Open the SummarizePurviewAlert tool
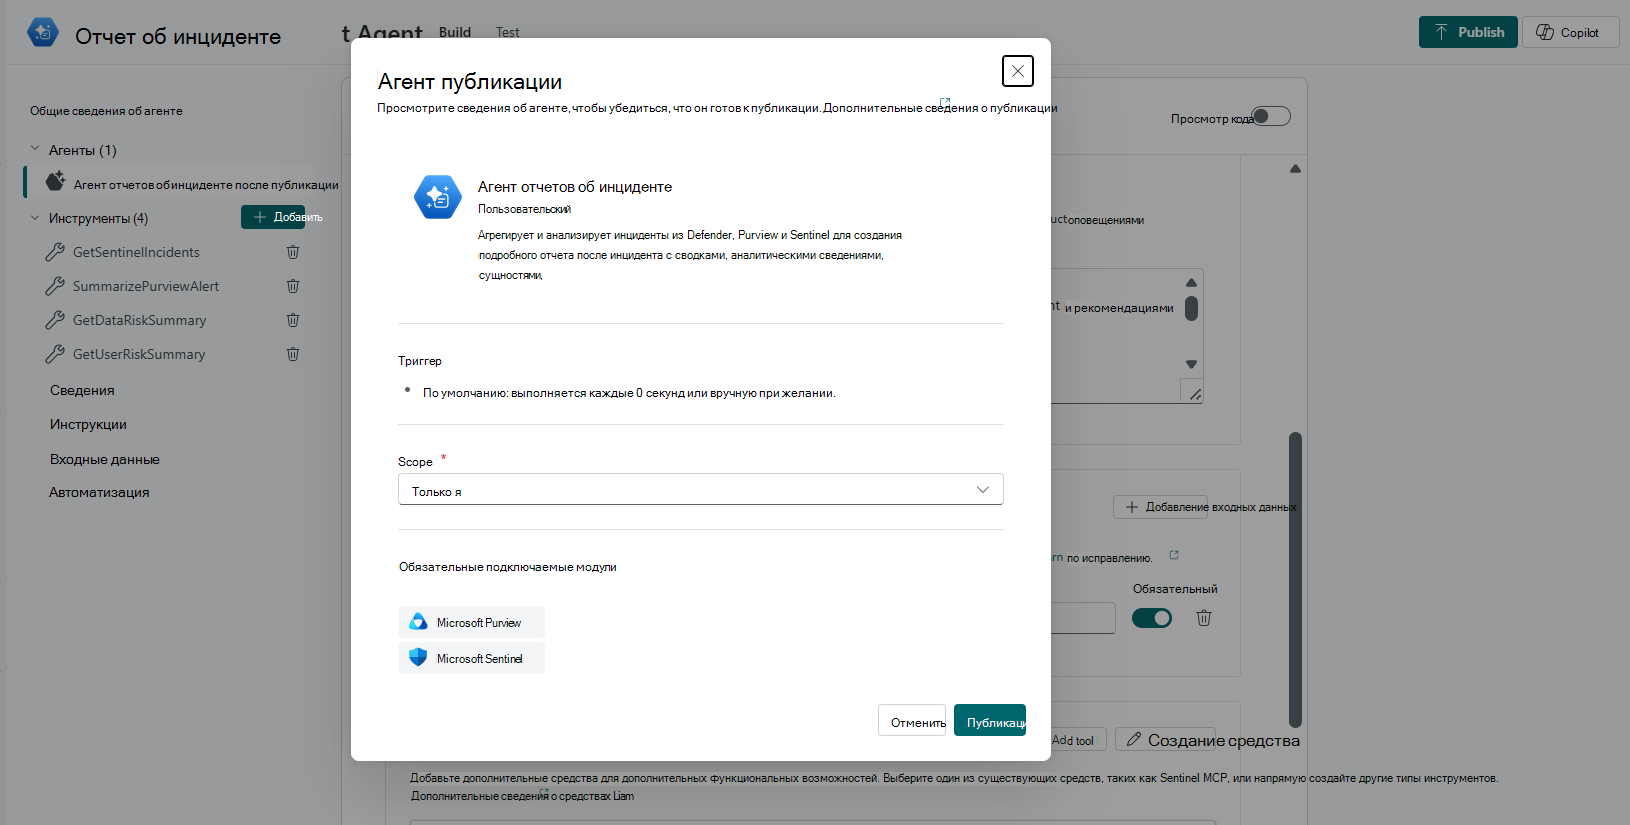This screenshot has height=825, width=1630. pos(146,286)
